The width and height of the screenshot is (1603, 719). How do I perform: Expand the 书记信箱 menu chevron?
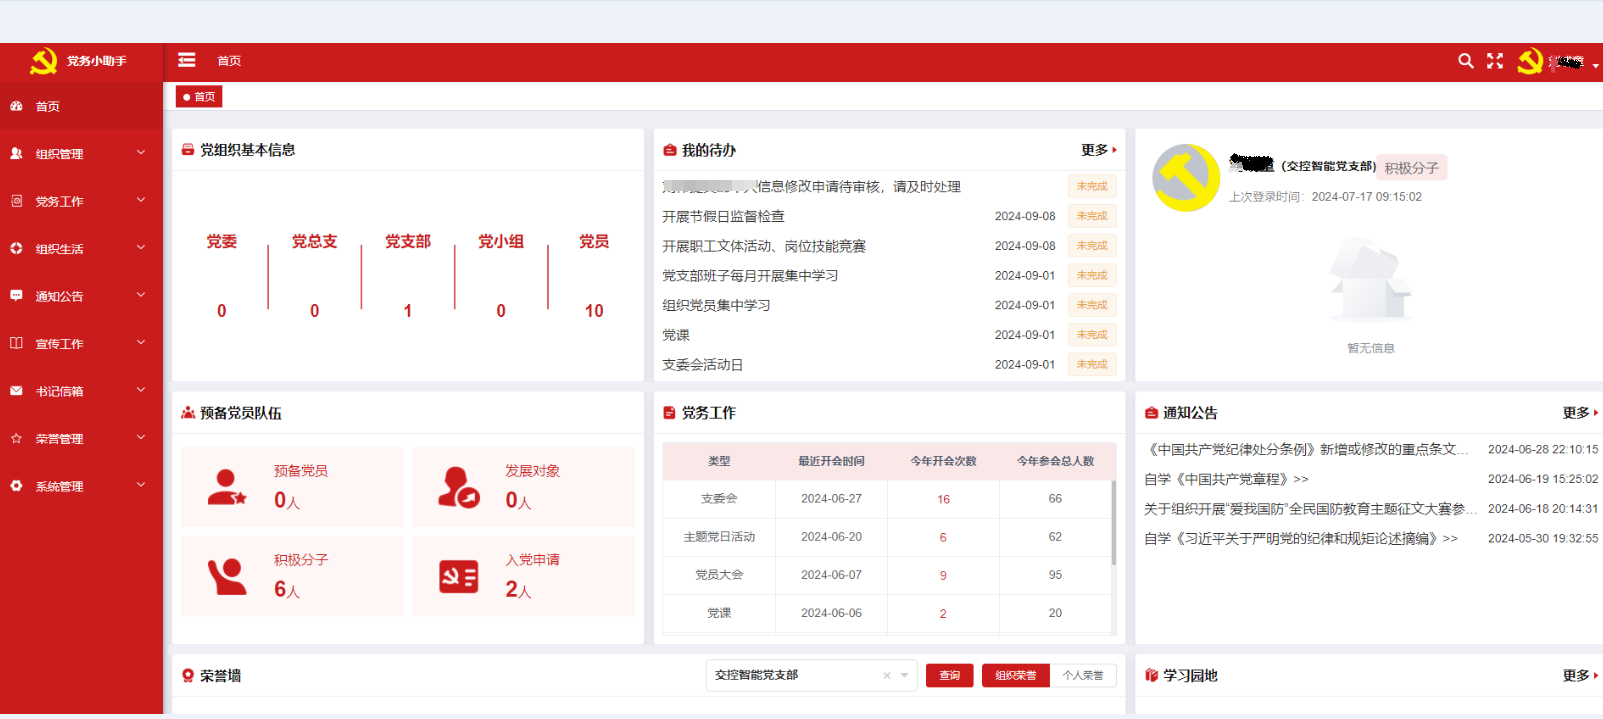point(141,390)
